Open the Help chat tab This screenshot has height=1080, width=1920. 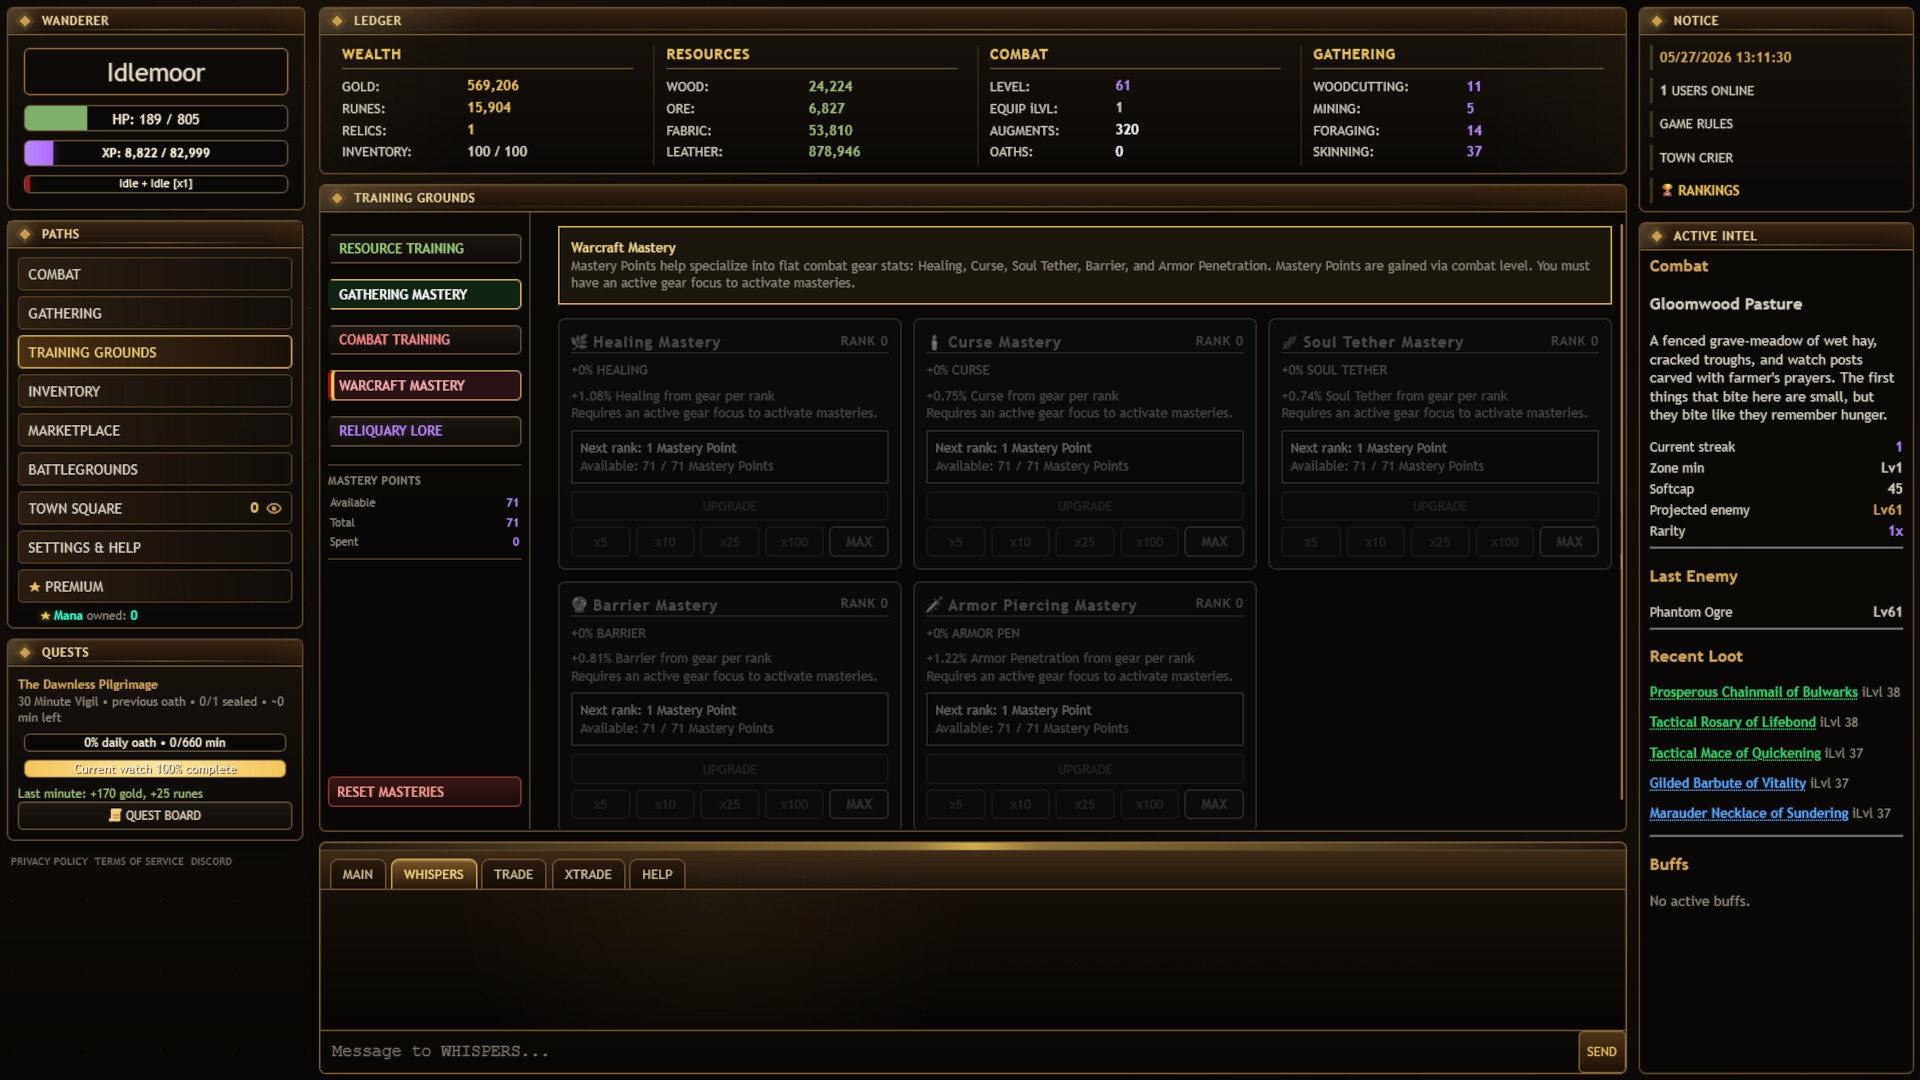pos(657,874)
